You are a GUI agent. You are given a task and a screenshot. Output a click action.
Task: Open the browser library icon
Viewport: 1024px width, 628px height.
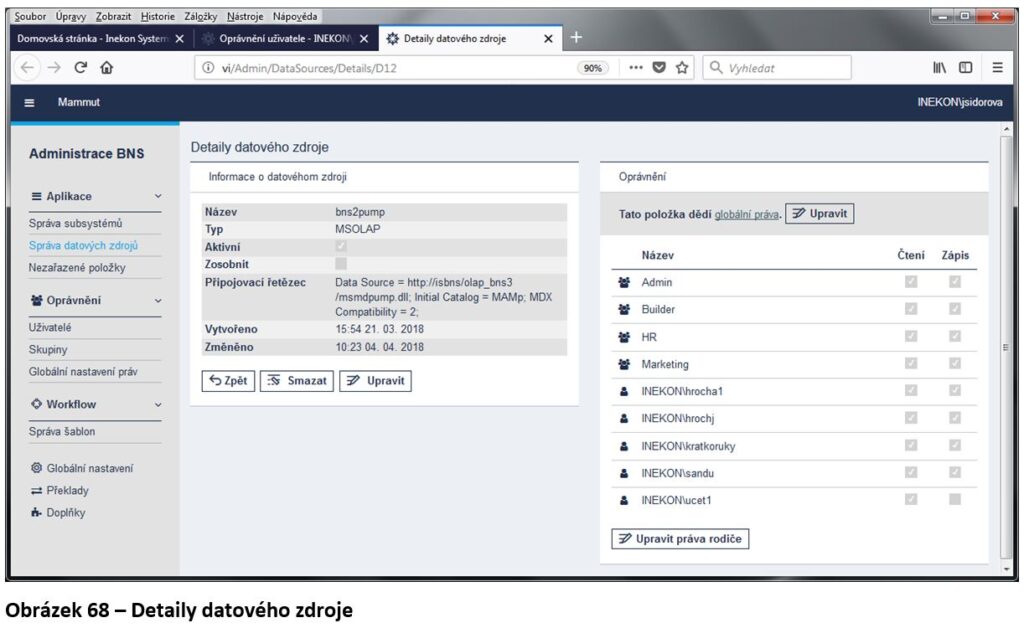[939, 67]
